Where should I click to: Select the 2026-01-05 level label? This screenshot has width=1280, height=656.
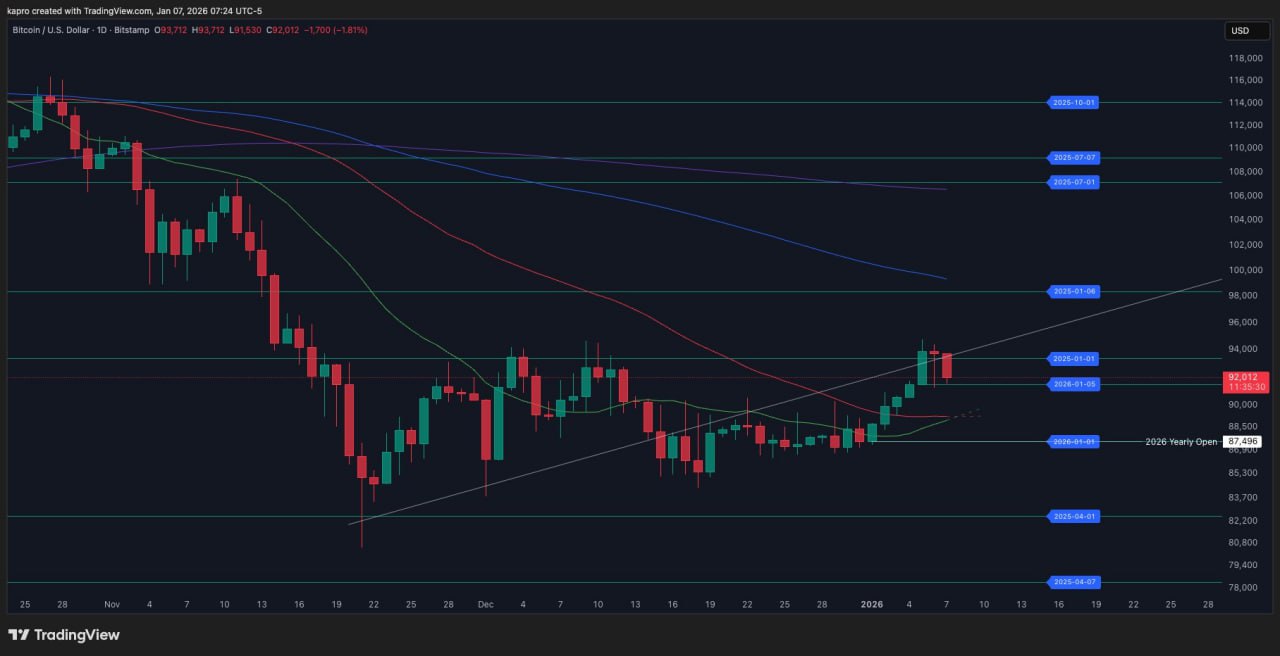click(x=1073, y=384)
